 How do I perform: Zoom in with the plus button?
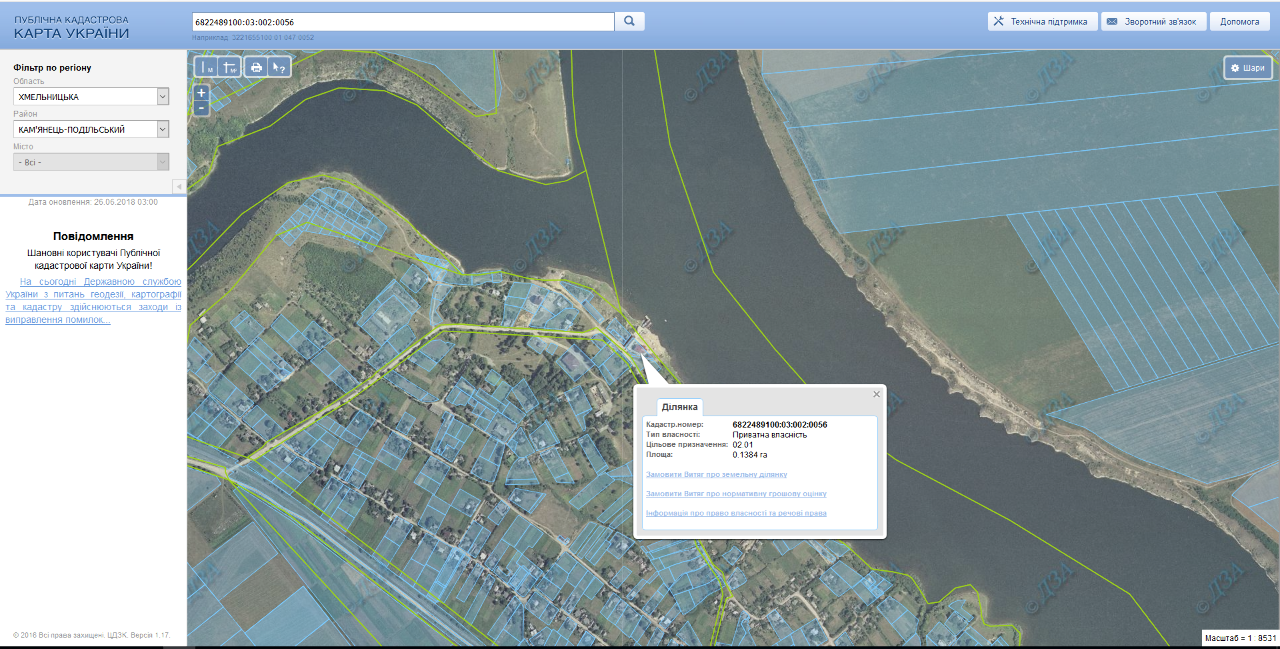pyautogui.click(x=201, y=92)
